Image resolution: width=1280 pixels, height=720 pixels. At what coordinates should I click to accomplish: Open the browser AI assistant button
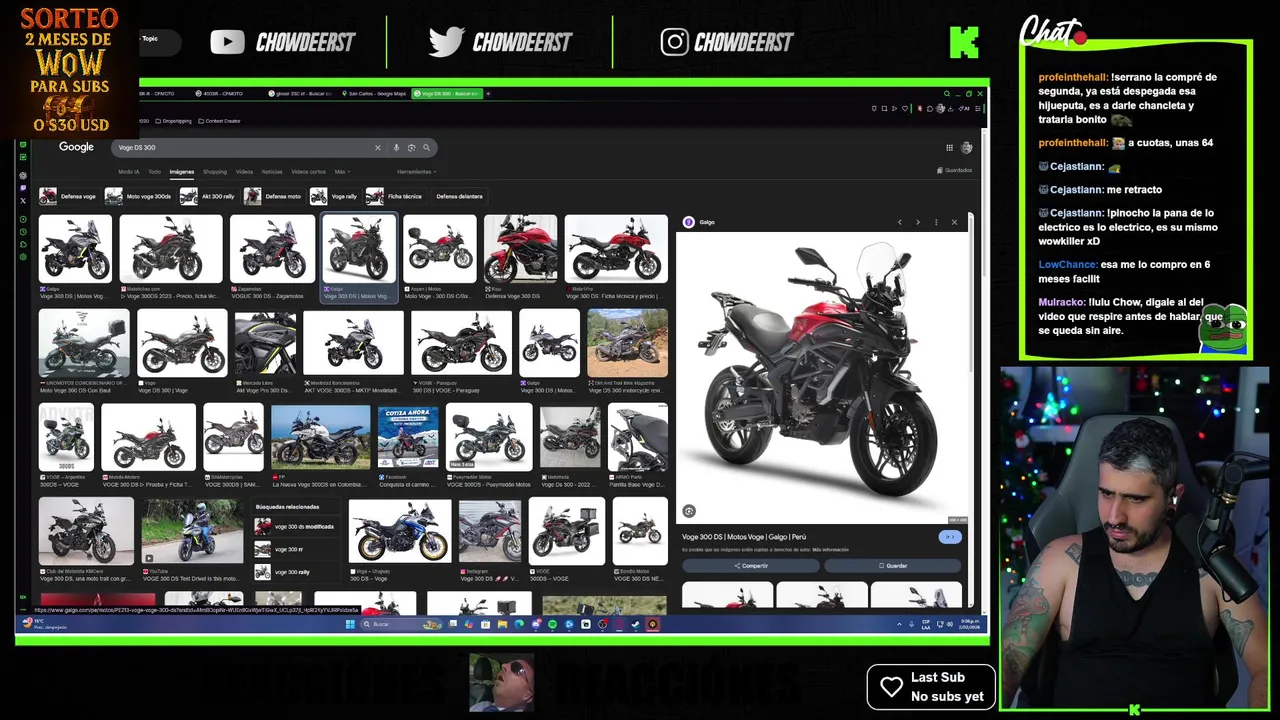tap(963, 108)
